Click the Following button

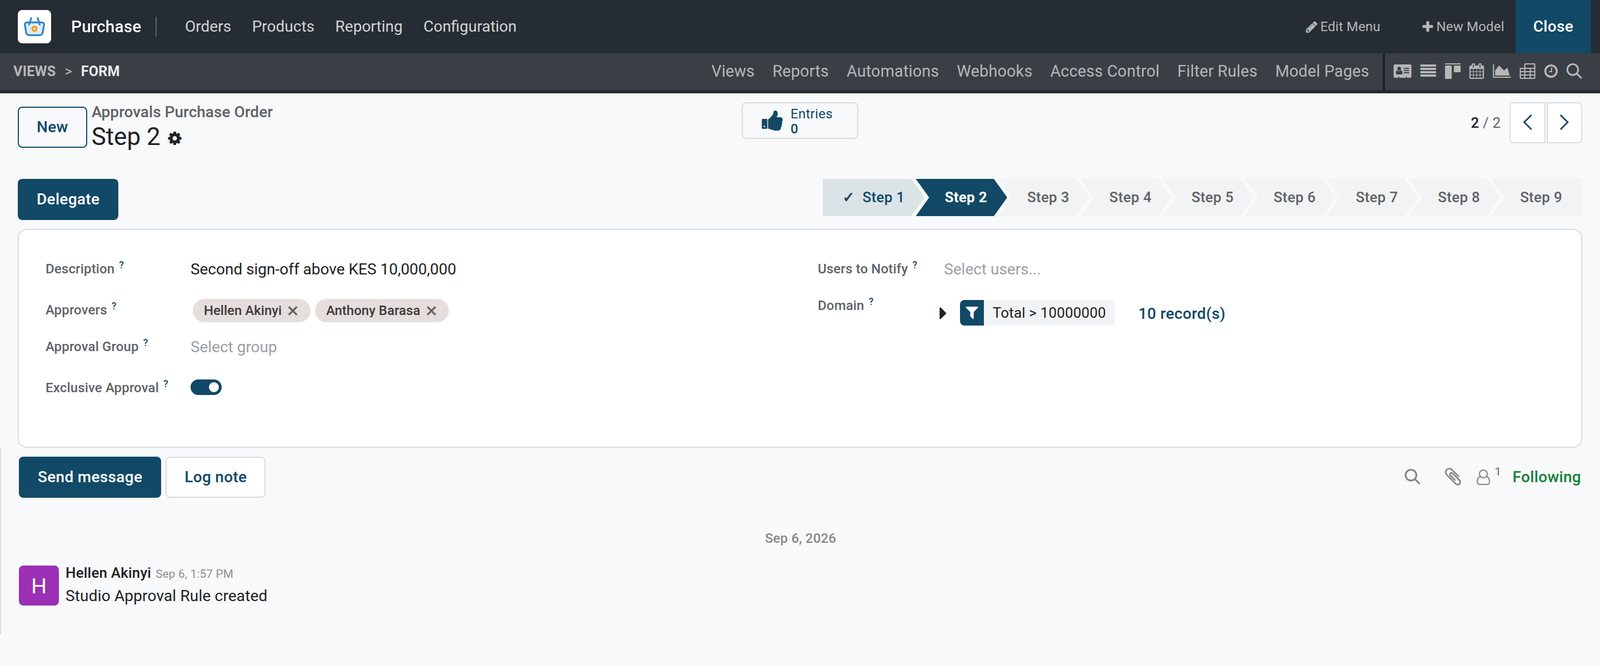(1546, 477)
